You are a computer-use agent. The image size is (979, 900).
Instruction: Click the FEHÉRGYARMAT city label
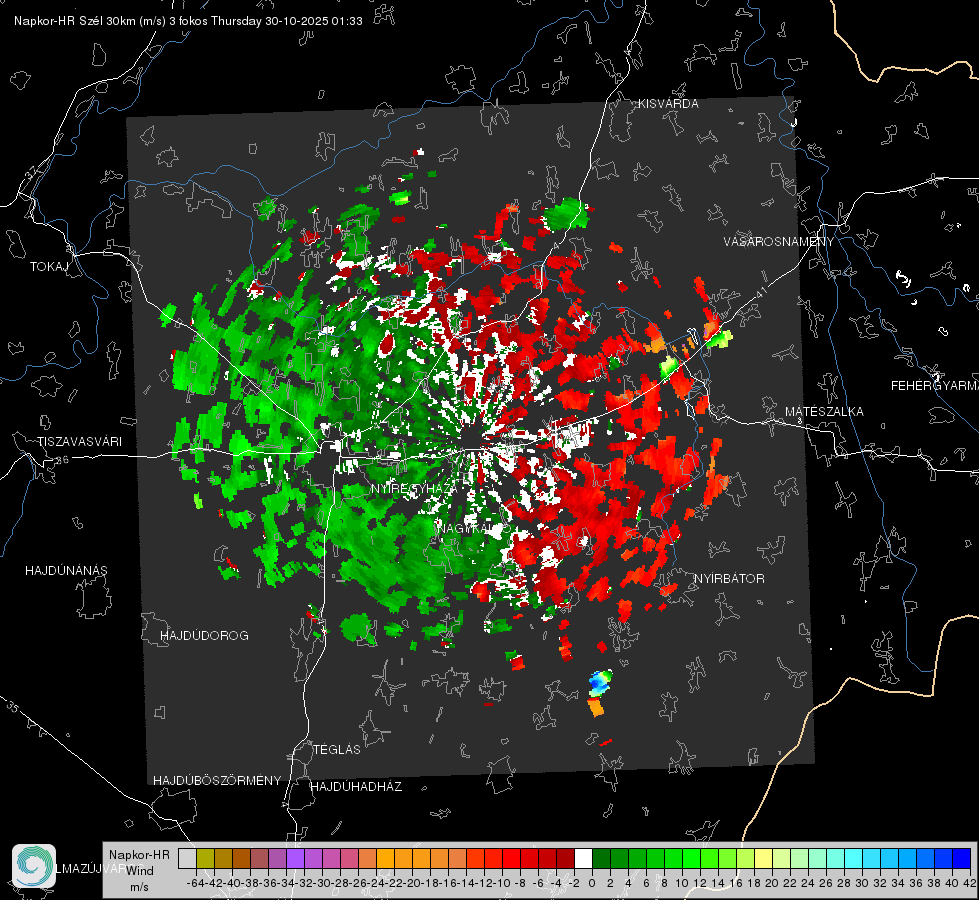[x=934, y=386]
